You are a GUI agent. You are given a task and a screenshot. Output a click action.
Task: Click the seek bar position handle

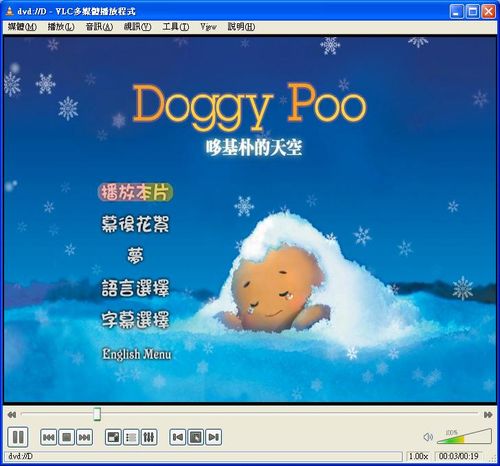tap(97, 414)
